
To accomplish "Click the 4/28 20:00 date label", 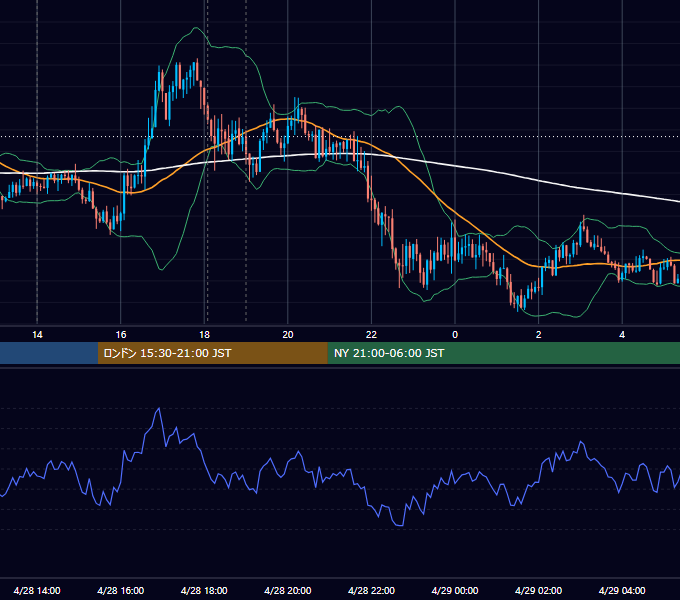I will [x=288, y=590].
